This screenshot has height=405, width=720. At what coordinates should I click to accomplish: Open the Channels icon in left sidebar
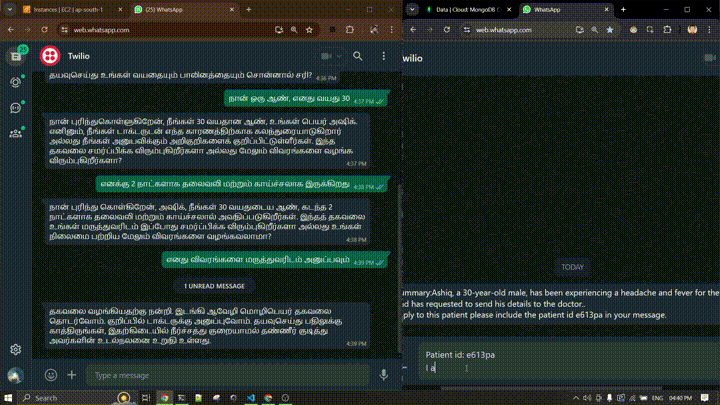click(16, 108)
